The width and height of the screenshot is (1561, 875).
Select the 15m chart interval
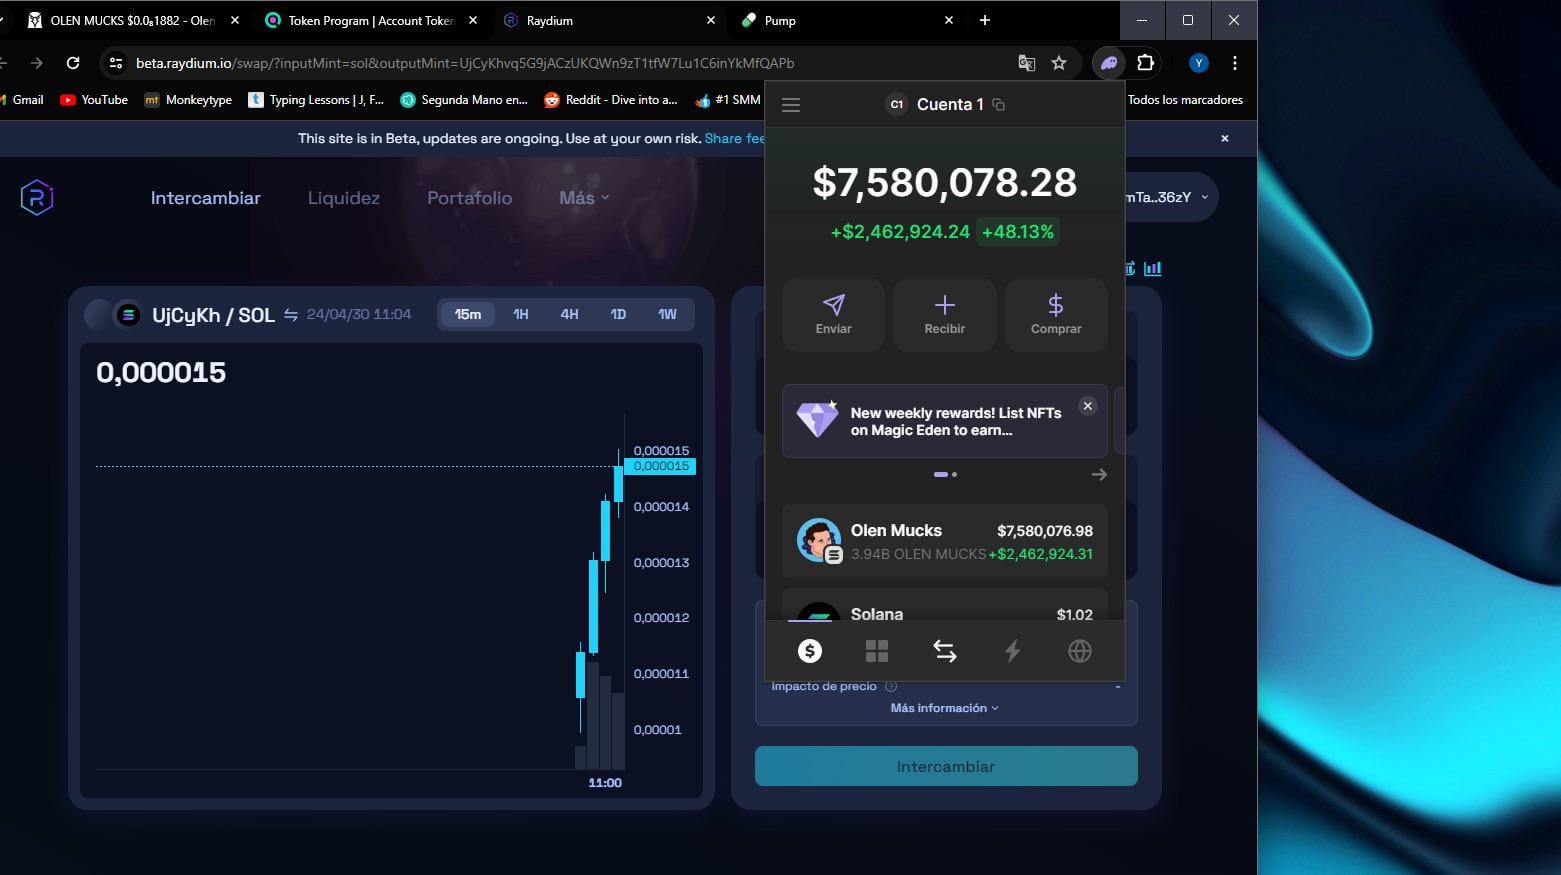point(468,314)
